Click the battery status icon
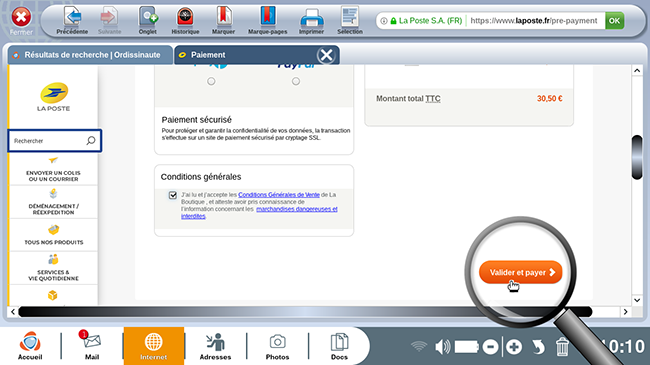The width and height of the screenshot is (650, 365). pos(467,347)
